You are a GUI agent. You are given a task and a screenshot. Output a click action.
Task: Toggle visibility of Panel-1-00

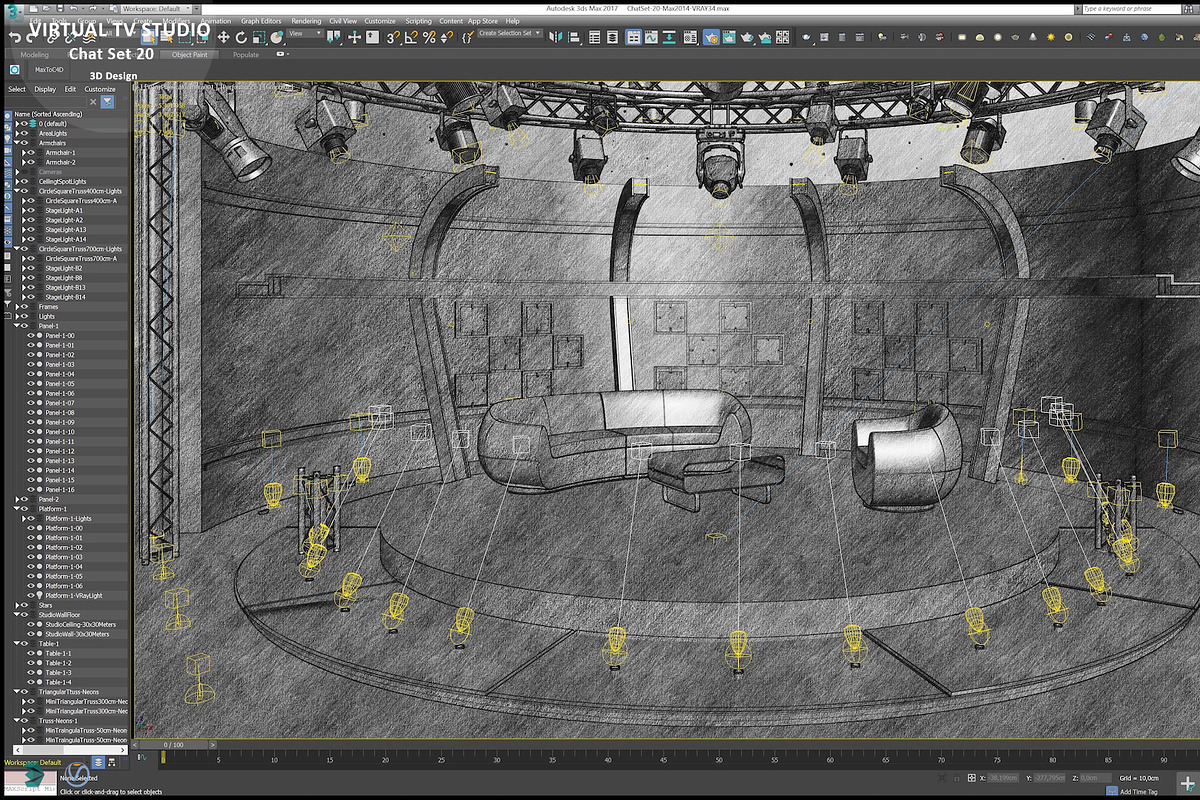(x=31, y=336)
